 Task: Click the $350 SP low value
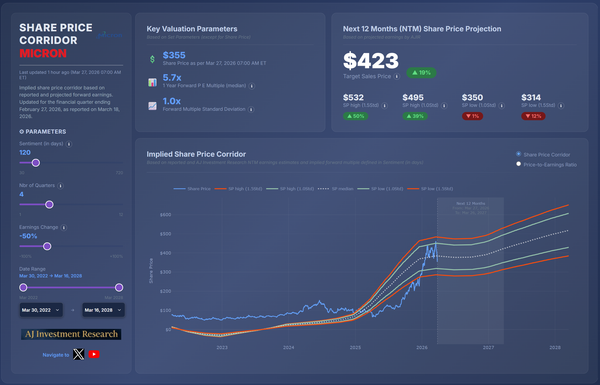pos(472,98)
